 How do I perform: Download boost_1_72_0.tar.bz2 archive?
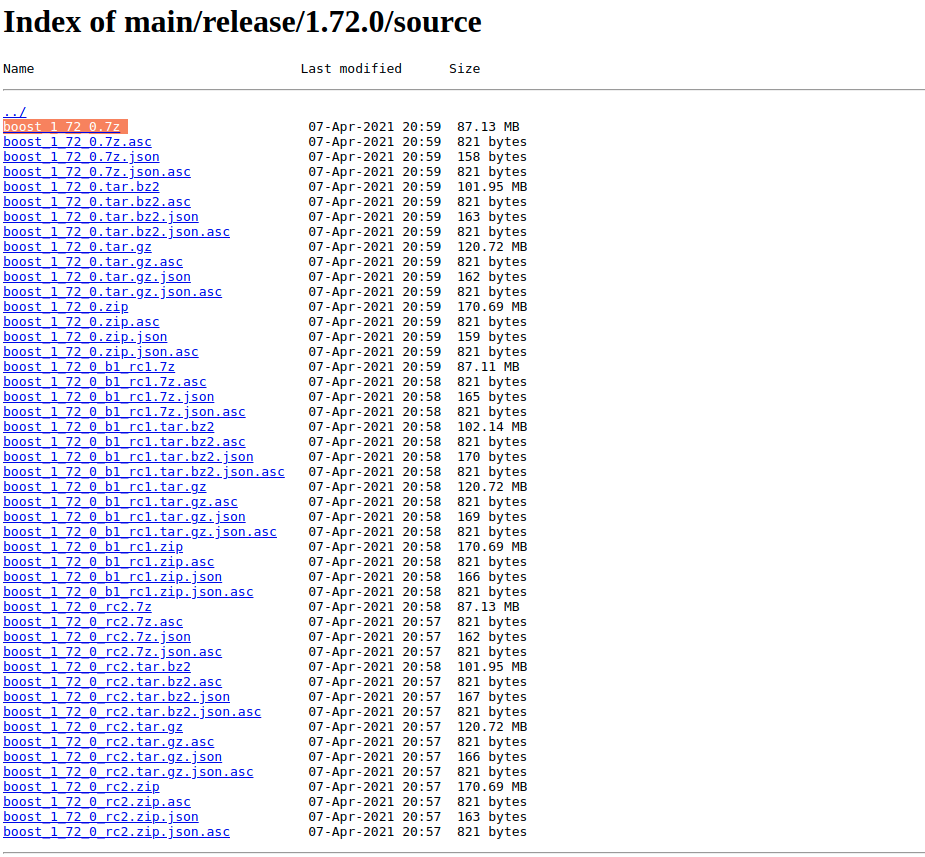81,186
